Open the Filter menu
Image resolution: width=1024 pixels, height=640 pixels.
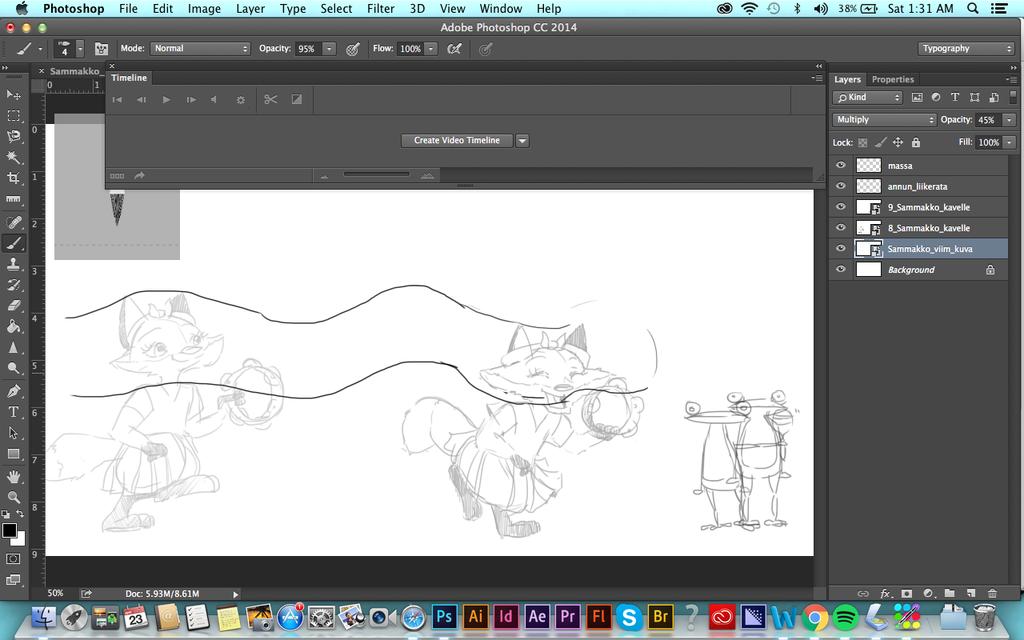tap(381, 8)
